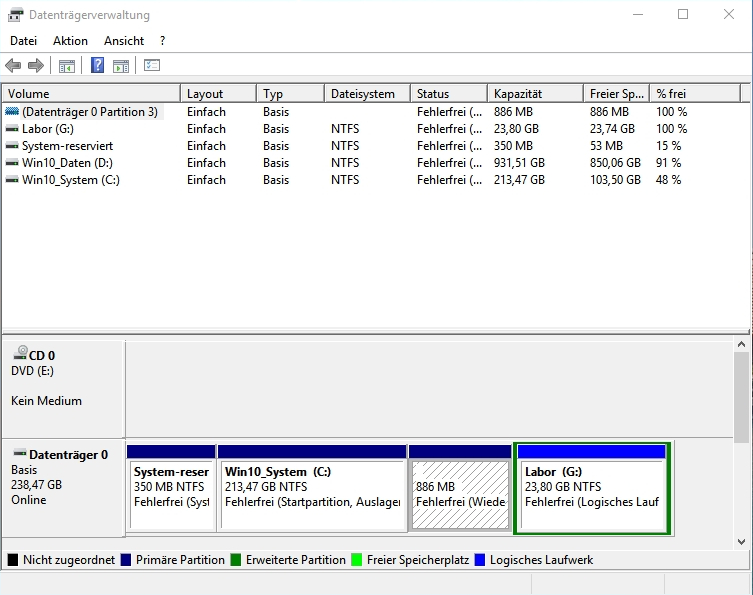Toggle the action pane toolbar icon

[121, 66]
